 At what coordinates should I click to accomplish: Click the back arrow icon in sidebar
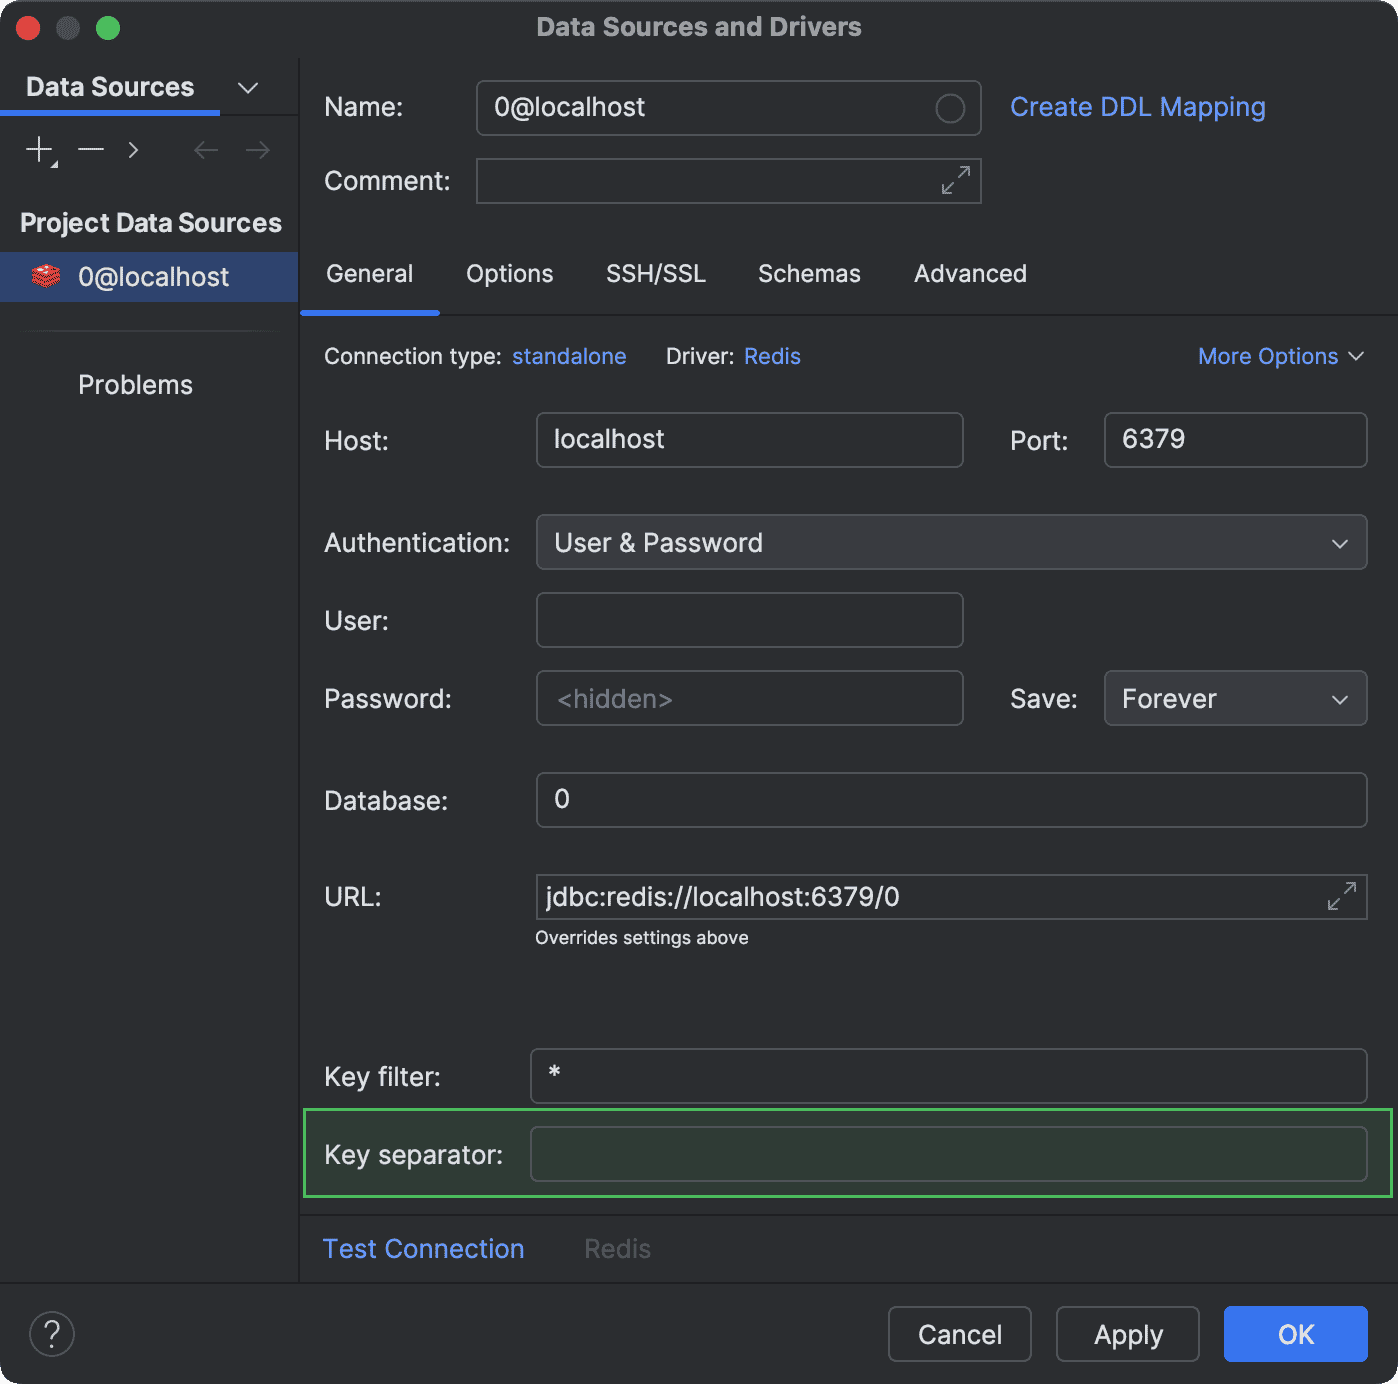(x=206, y=150)
